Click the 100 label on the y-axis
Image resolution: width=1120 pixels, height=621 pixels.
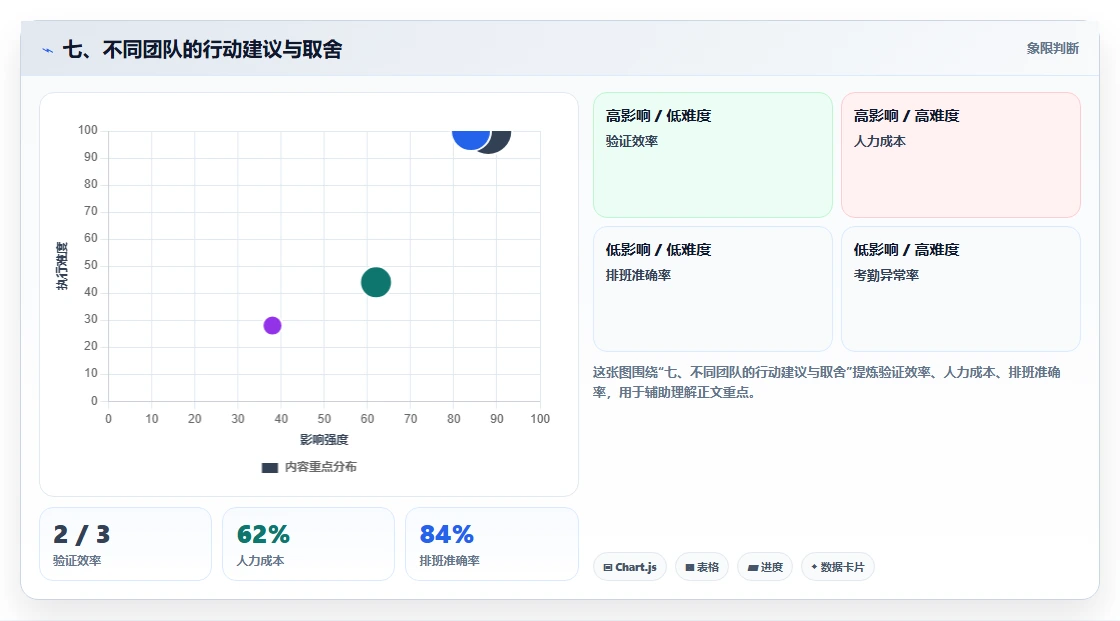(88, 130)
